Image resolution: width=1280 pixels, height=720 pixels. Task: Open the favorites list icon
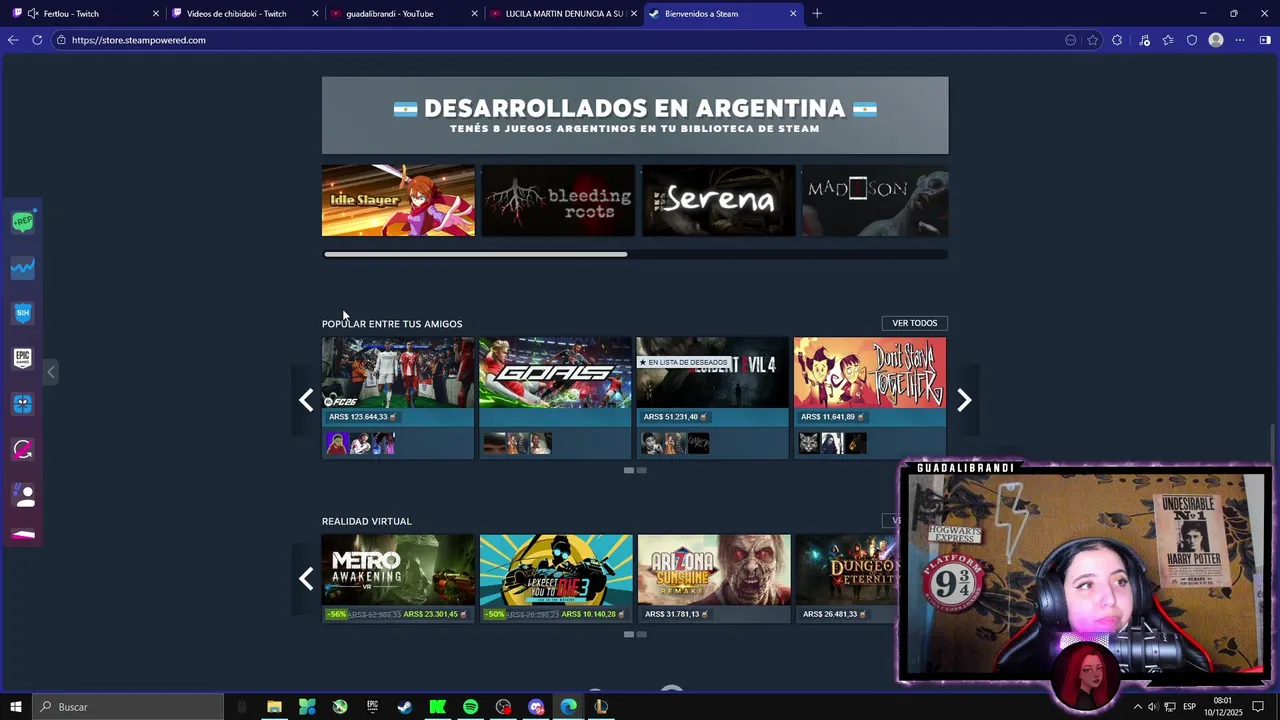(x=1168, y=40)
